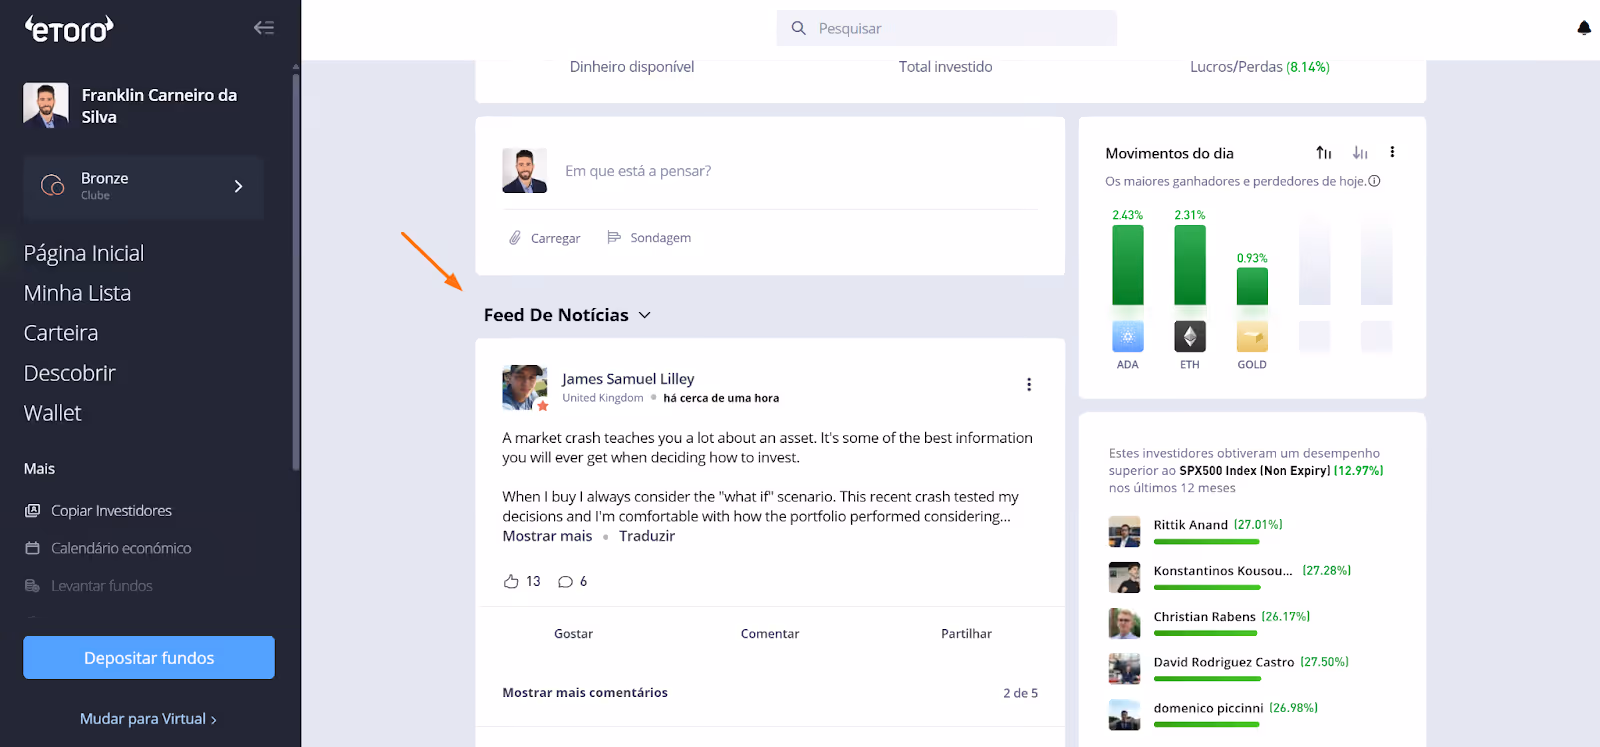Click the GOLD 0.93% green bar
This screenshot has width=1600, height=747.
tap(1252, 286)
